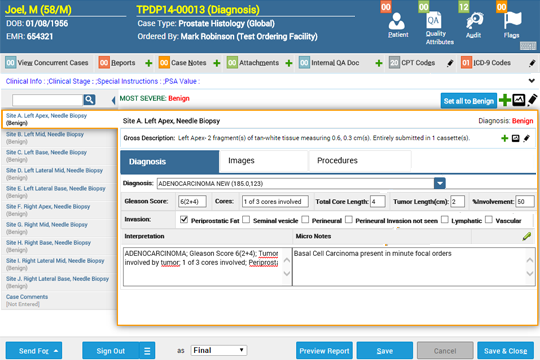Click the site search magnifier icon
This screenshot has height=360, width=540.
pyautogui.click(x=89, y=100)
